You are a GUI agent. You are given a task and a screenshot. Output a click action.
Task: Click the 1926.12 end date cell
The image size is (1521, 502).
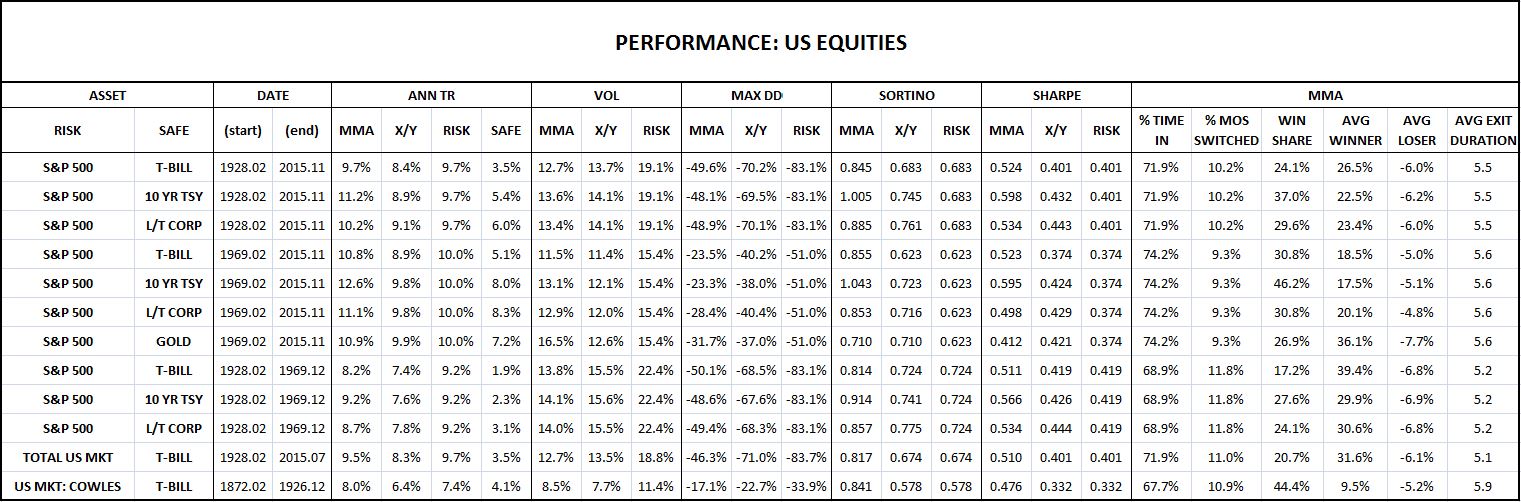tap(302, 486)
